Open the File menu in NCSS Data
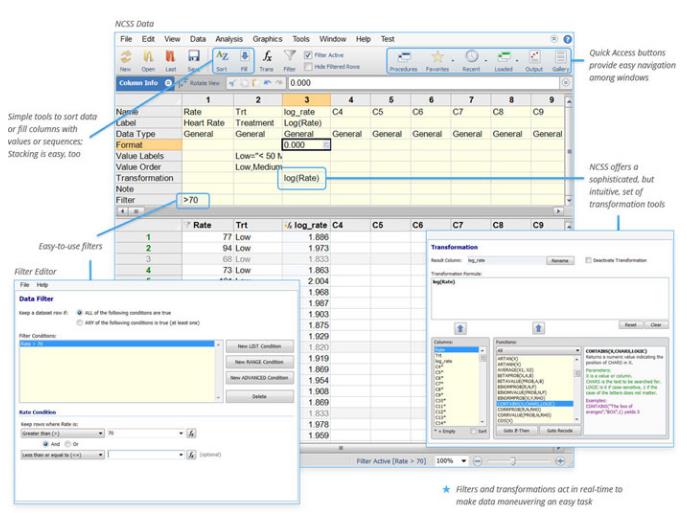 pos(126,39)
